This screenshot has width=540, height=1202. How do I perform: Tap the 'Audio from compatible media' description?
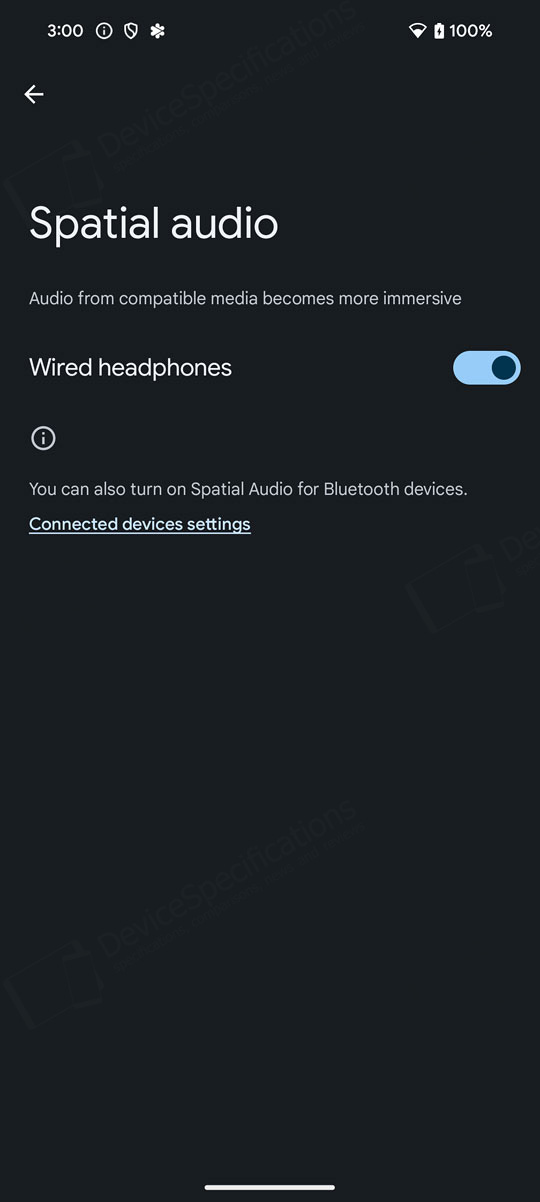(x=245, y=298)
